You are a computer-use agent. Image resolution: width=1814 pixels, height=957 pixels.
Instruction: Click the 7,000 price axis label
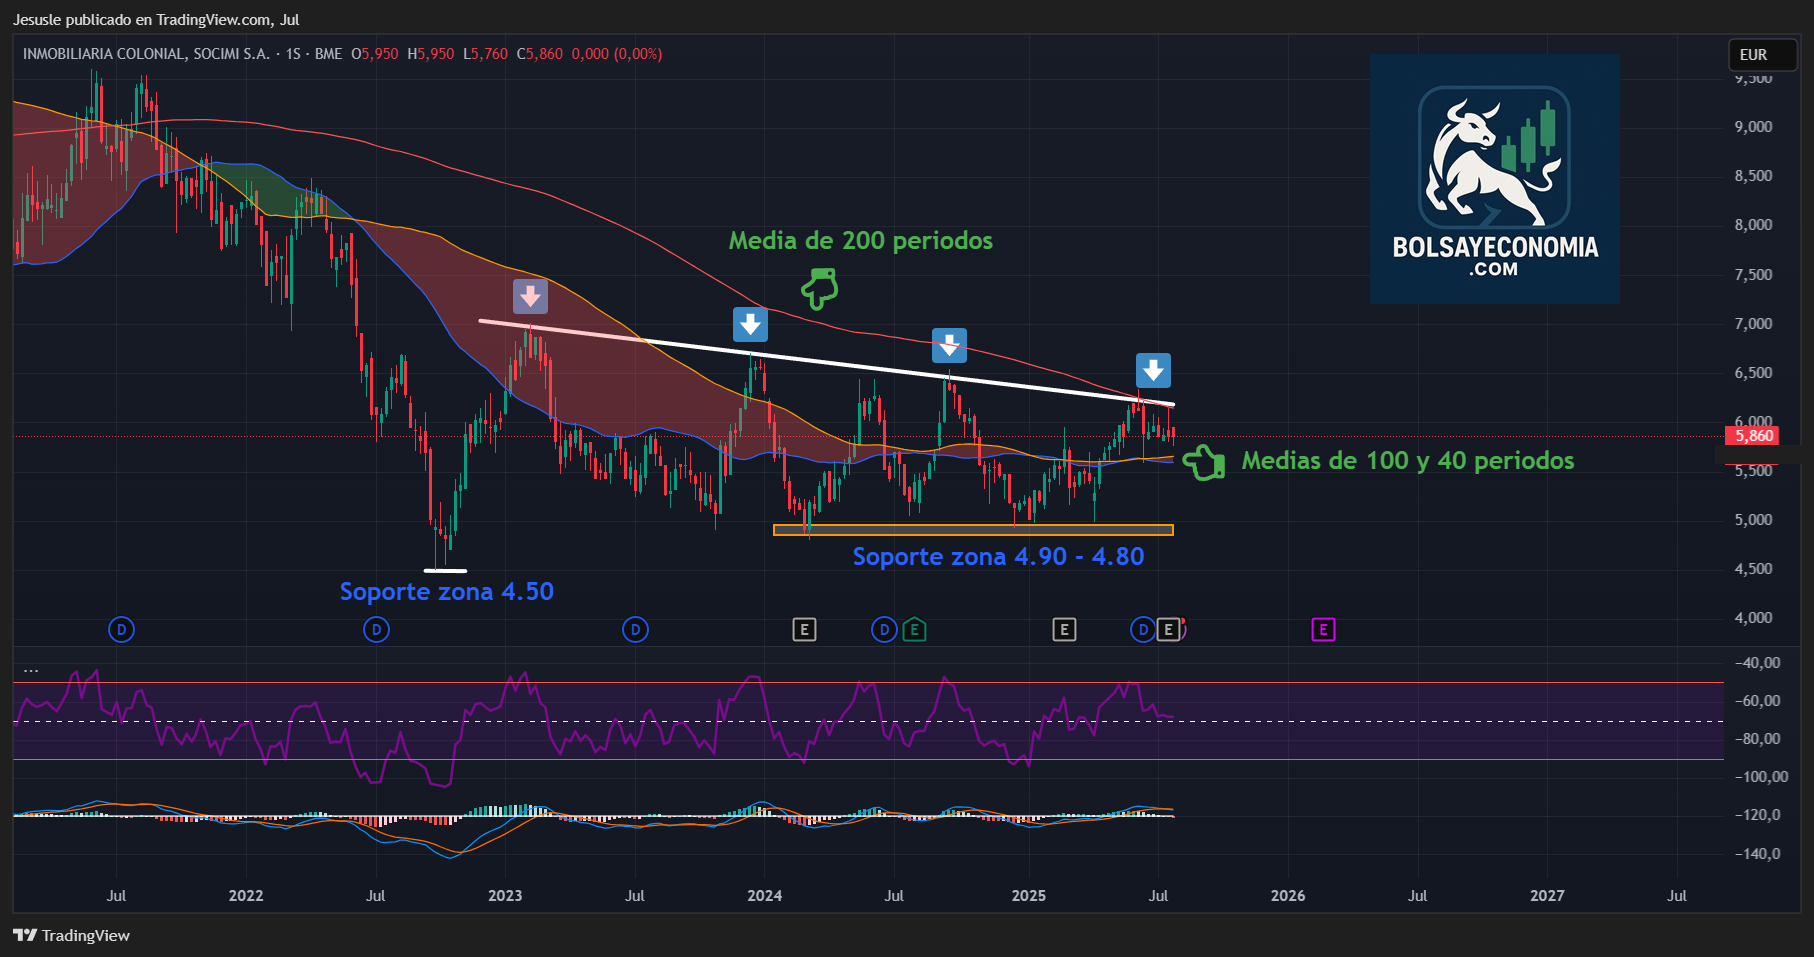click(x=1753, y=324)
